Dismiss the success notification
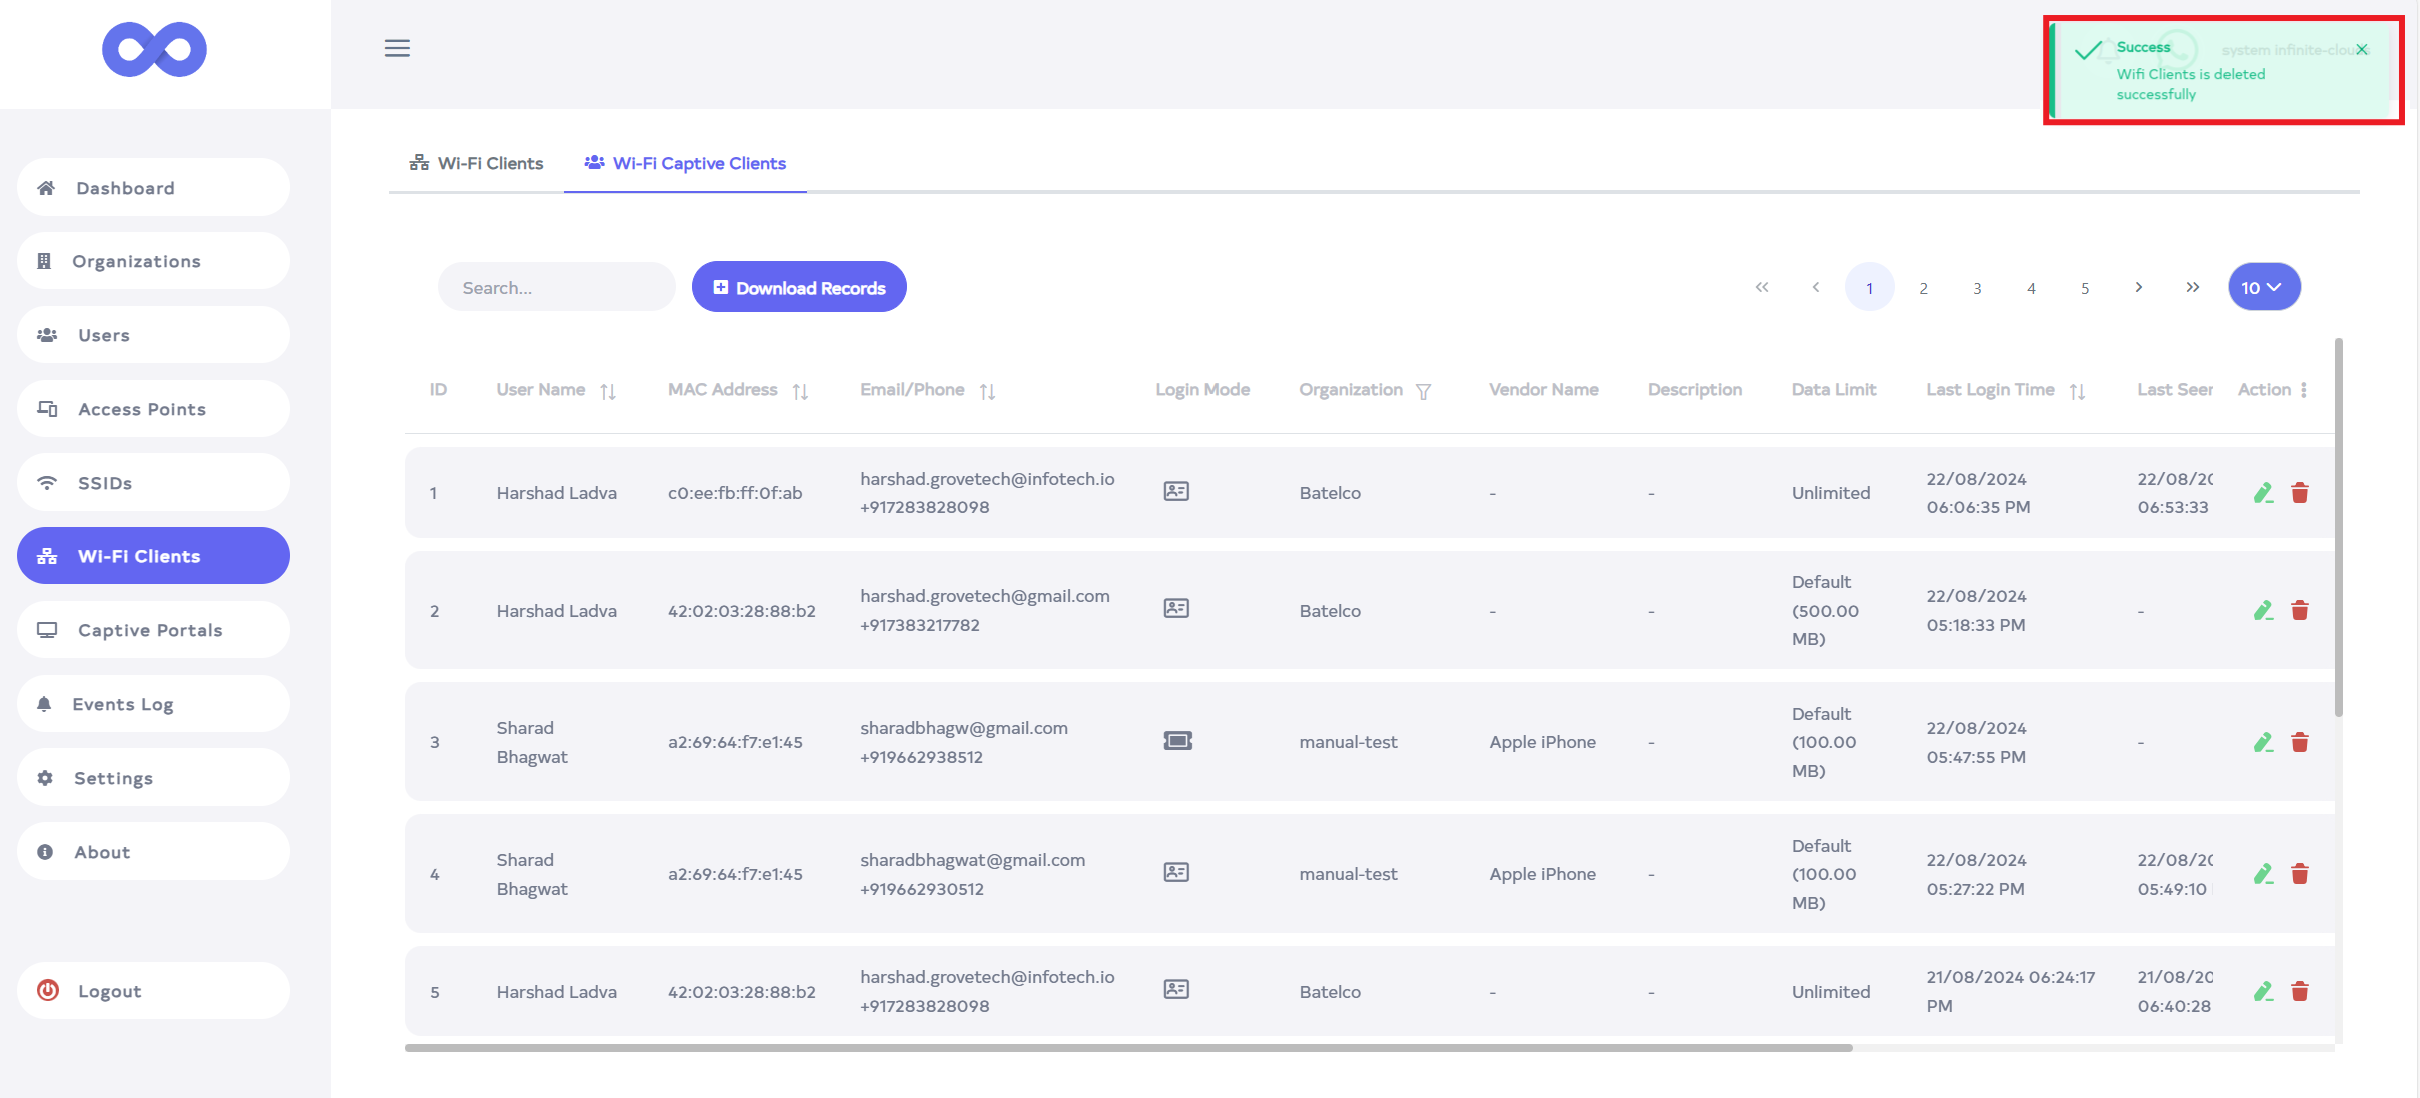The height and width of the screenshot is (1098, 2420). tap(2362, 50)
